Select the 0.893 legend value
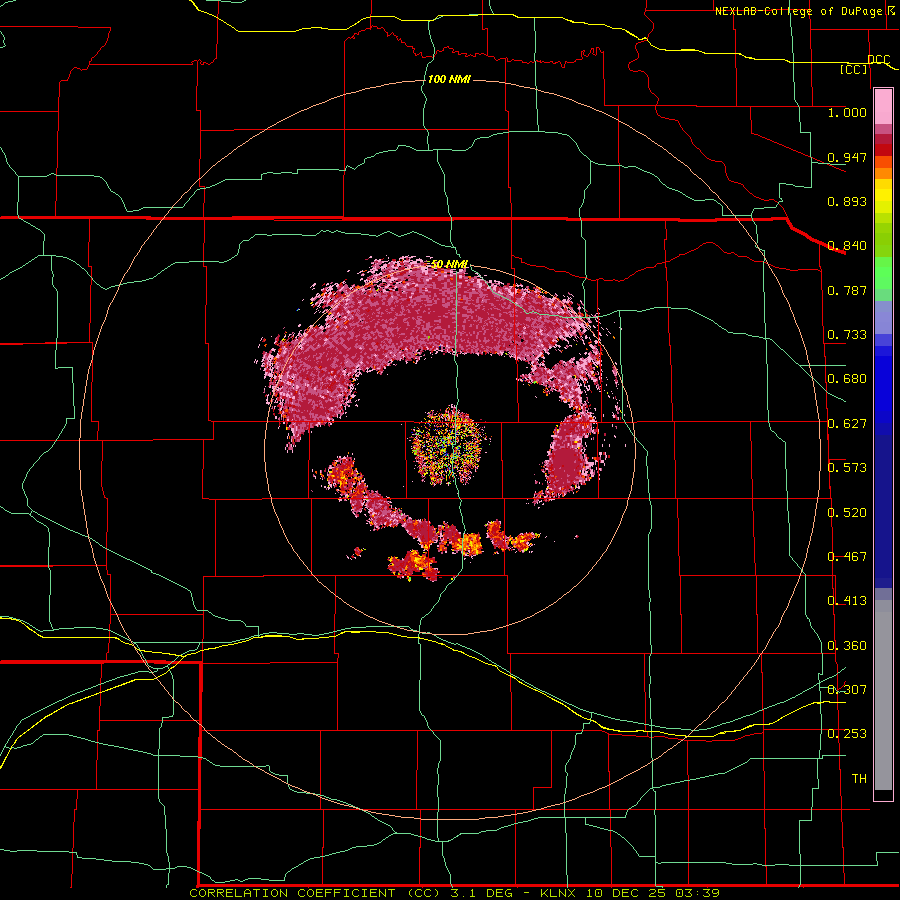 coord(847,201)
